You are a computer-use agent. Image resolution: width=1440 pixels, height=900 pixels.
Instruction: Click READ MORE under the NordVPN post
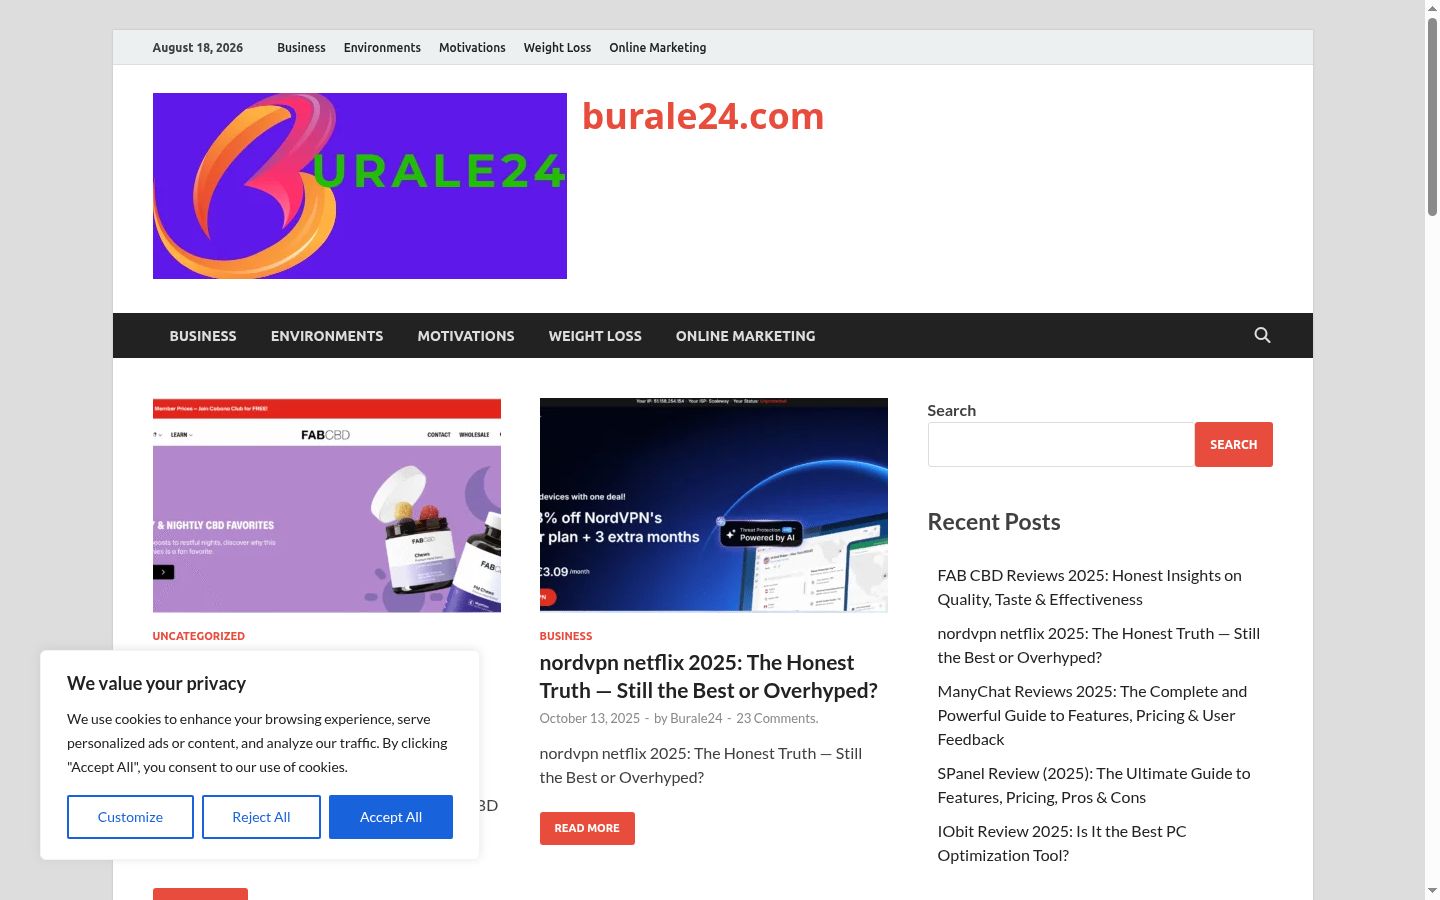587,828
